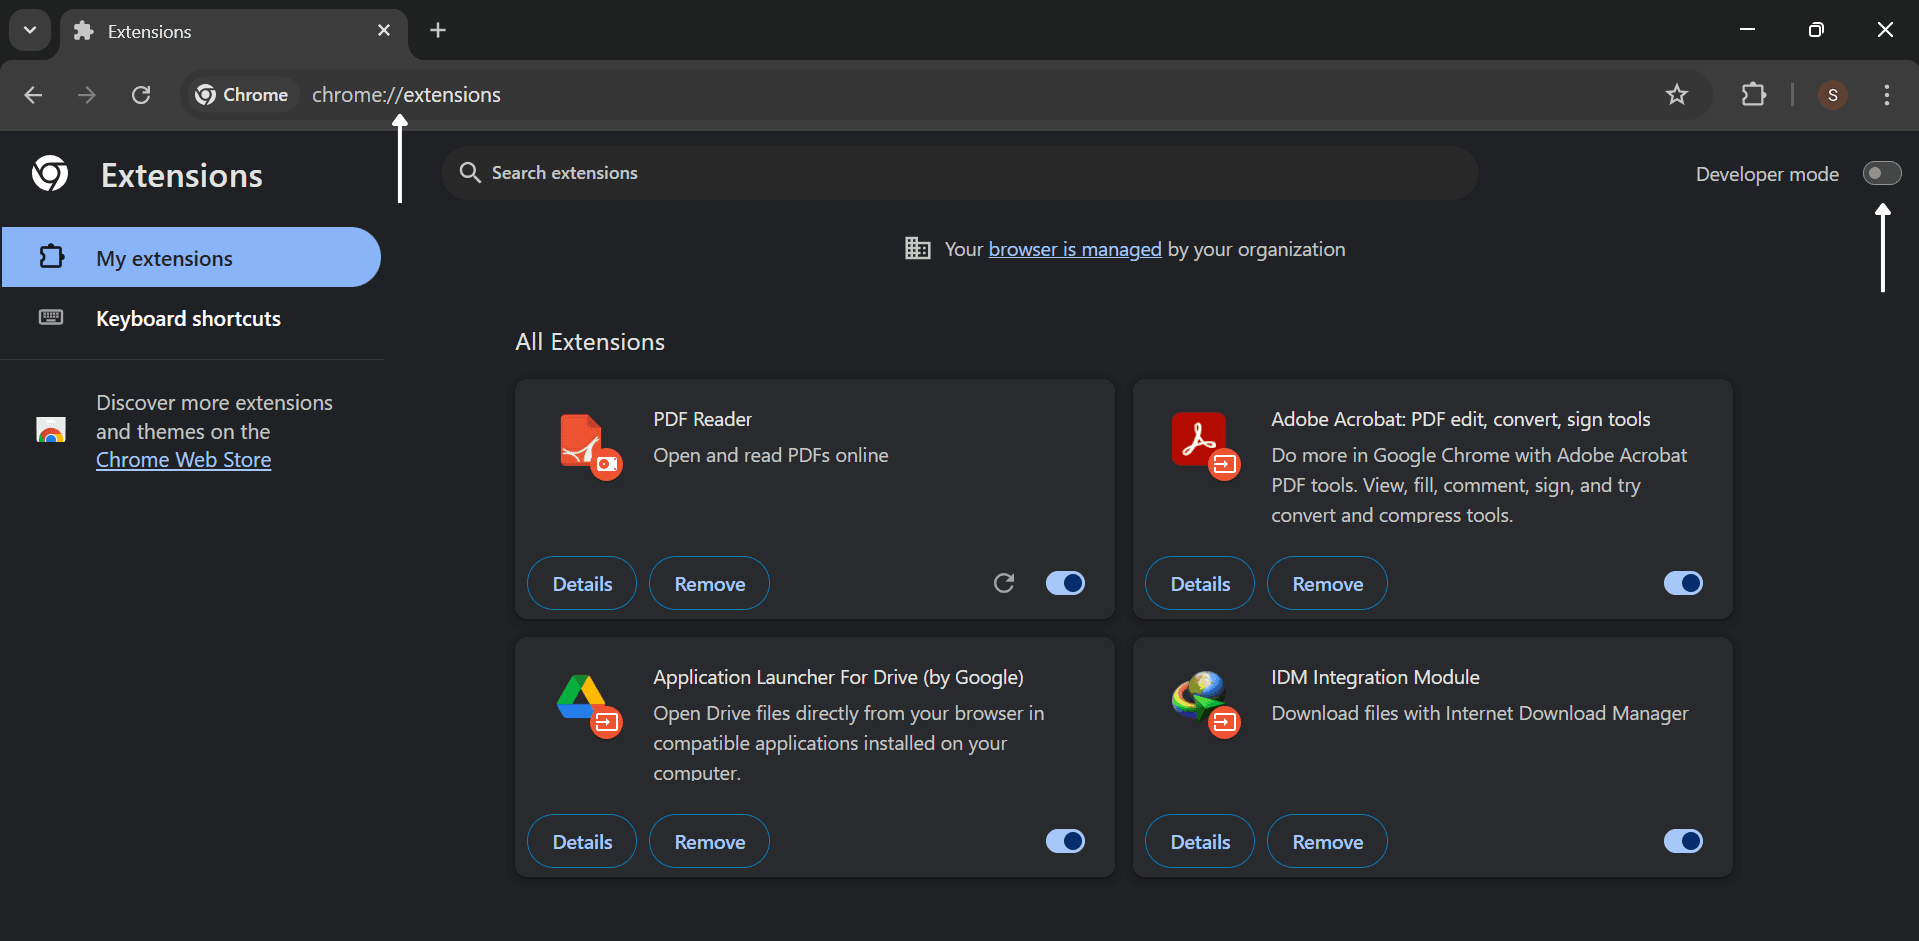Open the extensions puzzle toolbar menu
Viewport: 1919px width, 941px height.
pos(1753,95)
